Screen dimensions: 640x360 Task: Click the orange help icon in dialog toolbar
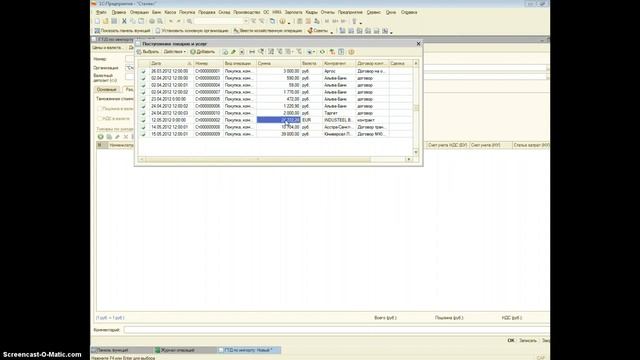[x=351, y=52]
